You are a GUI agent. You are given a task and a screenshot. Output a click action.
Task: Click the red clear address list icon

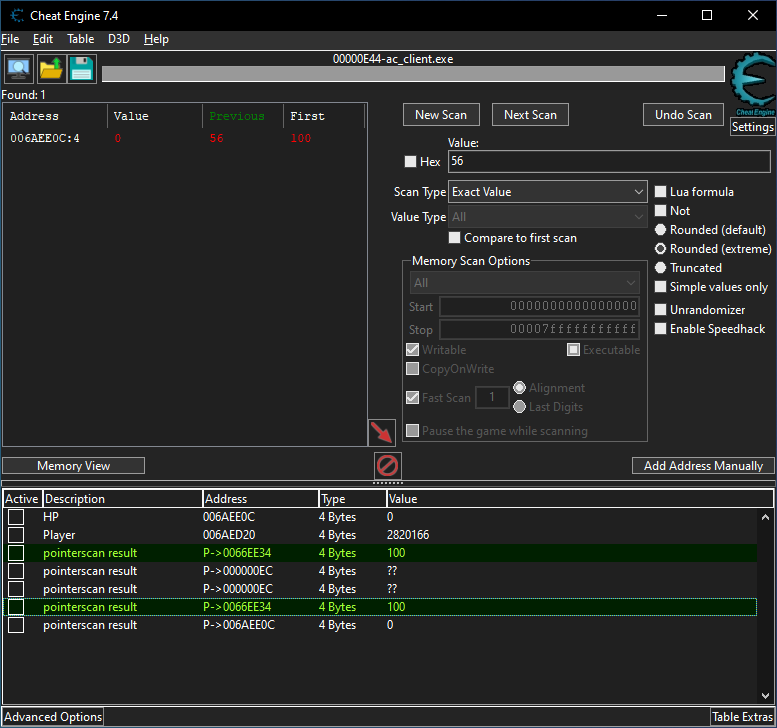tap(387, 465)
